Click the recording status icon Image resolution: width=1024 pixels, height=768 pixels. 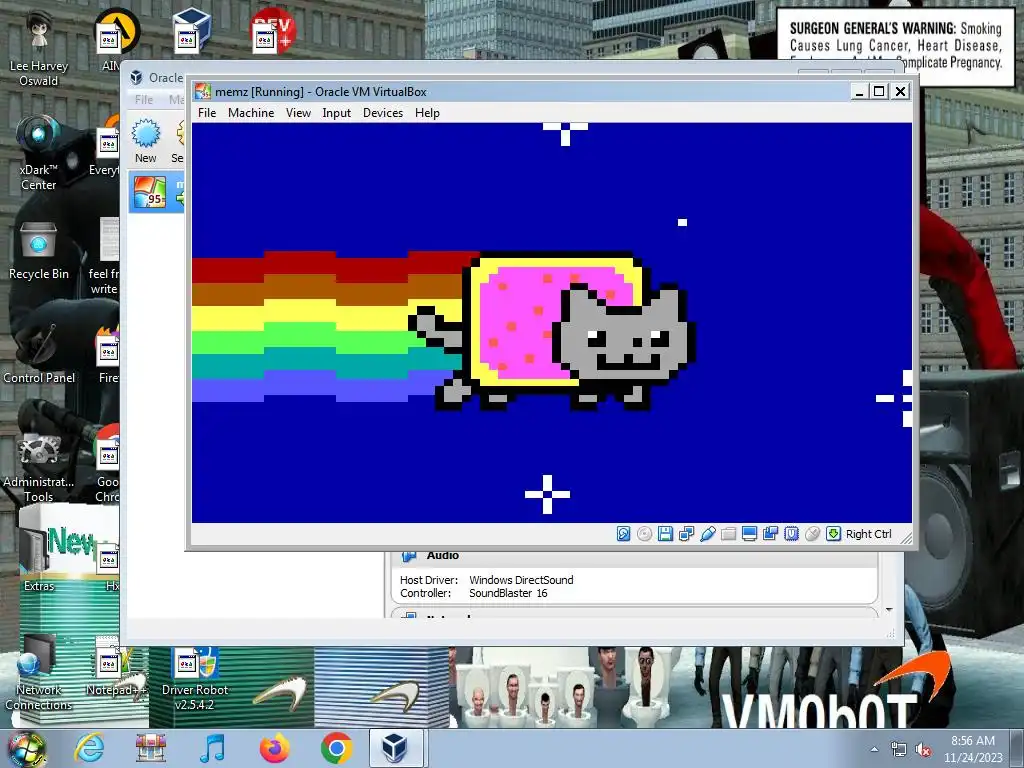[x=770, y=534]
